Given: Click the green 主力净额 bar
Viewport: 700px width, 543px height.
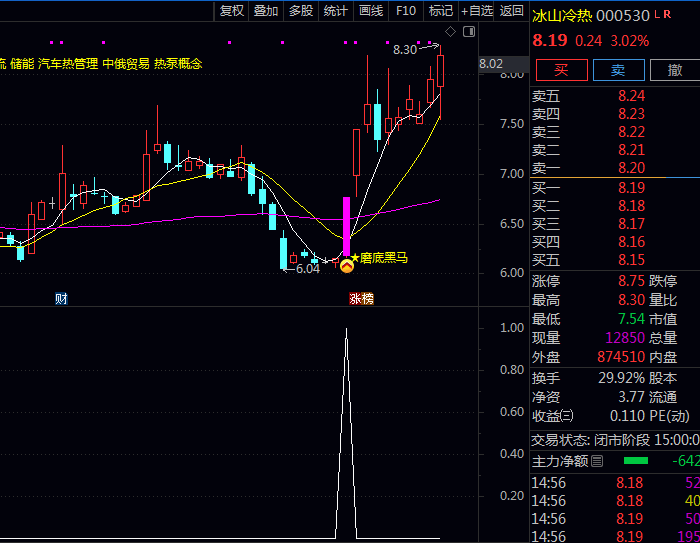Looking at the screenshot, I should [636, 461].
